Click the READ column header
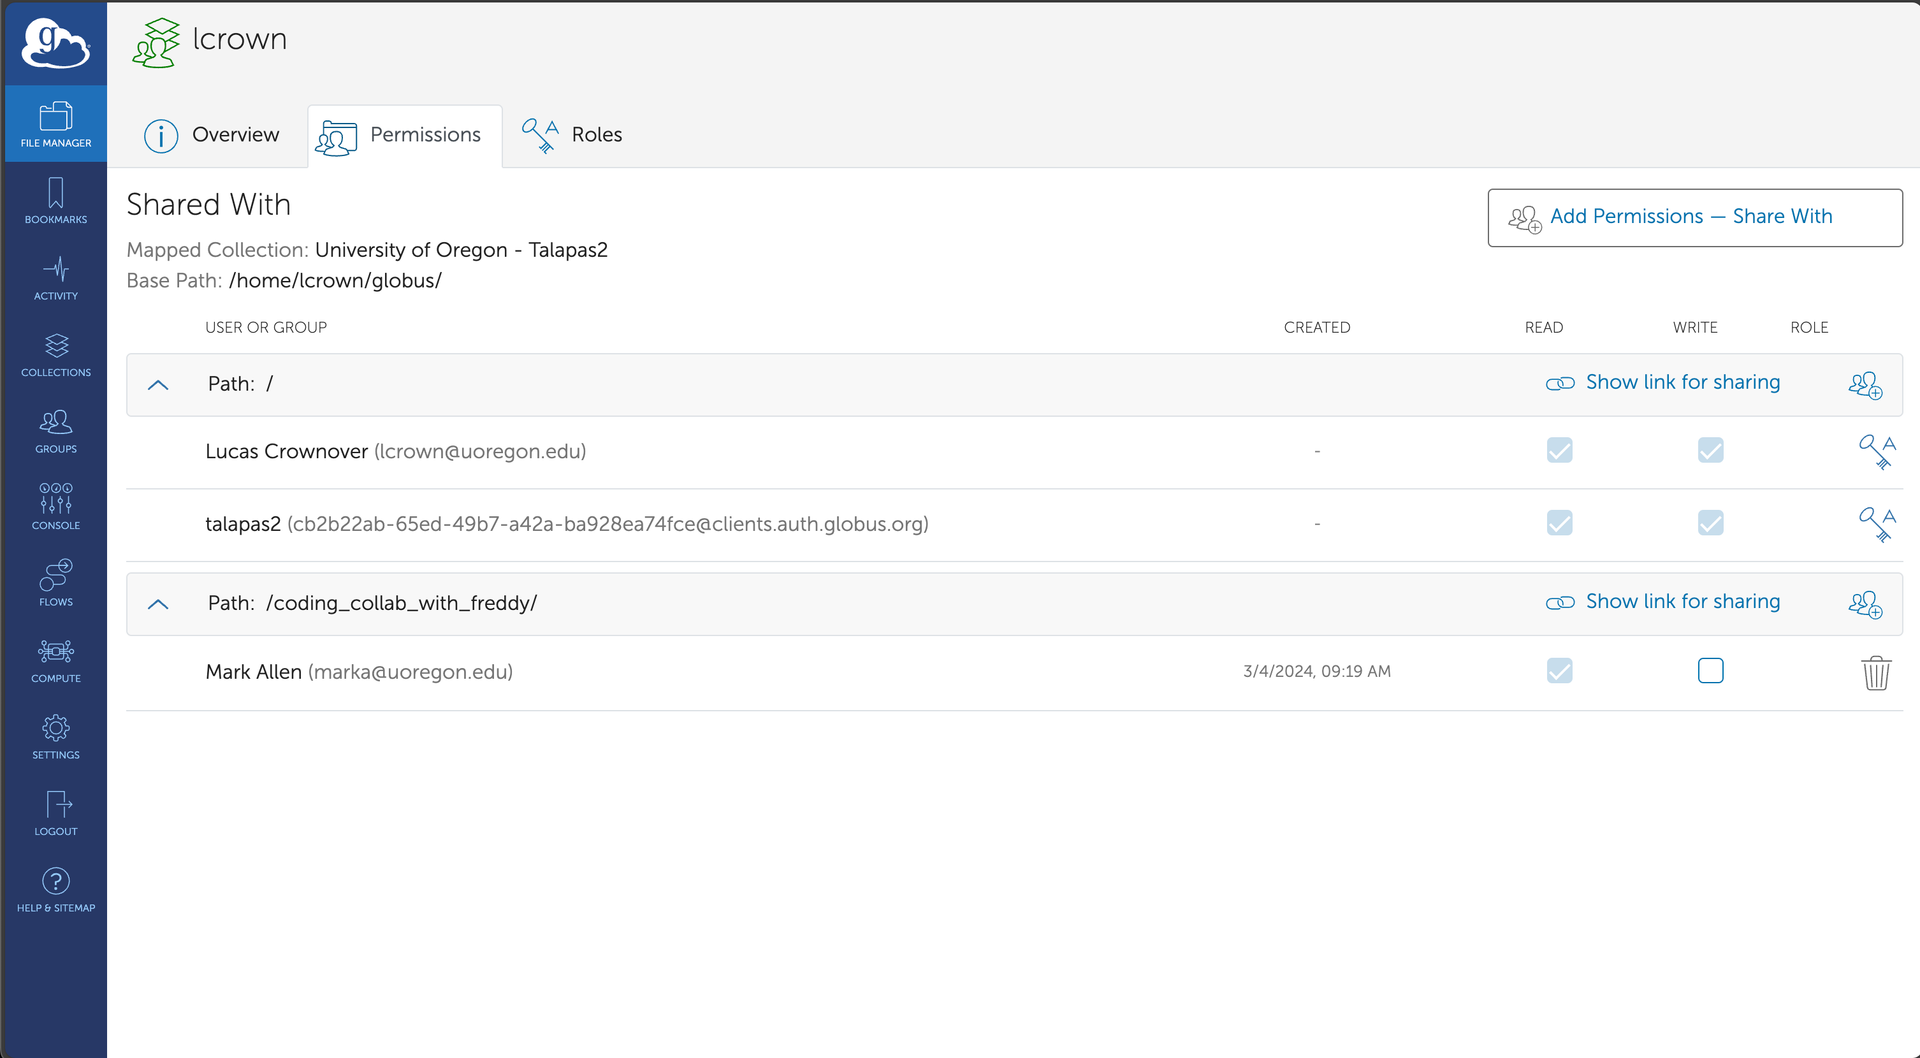 pyautogui.click(x=1544, y=328)
